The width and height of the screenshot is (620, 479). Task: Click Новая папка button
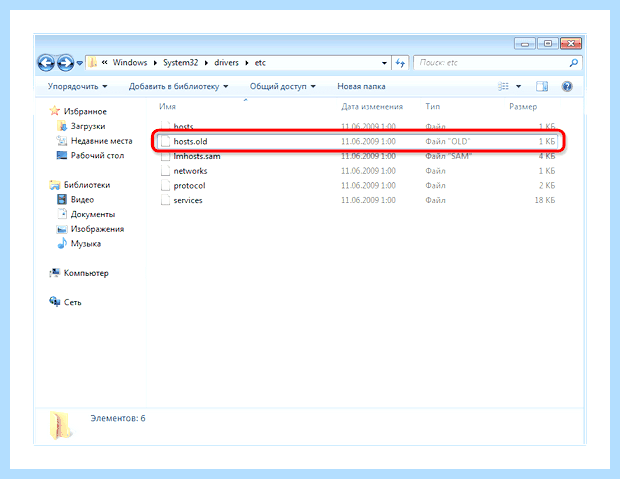coord(361,86)
